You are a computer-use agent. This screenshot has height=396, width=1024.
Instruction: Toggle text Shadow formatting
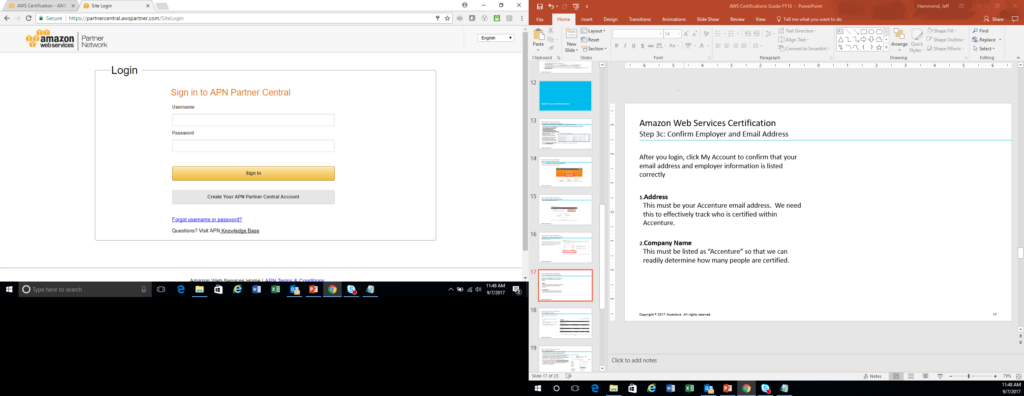pyautogui.click(x=643, y=46)
